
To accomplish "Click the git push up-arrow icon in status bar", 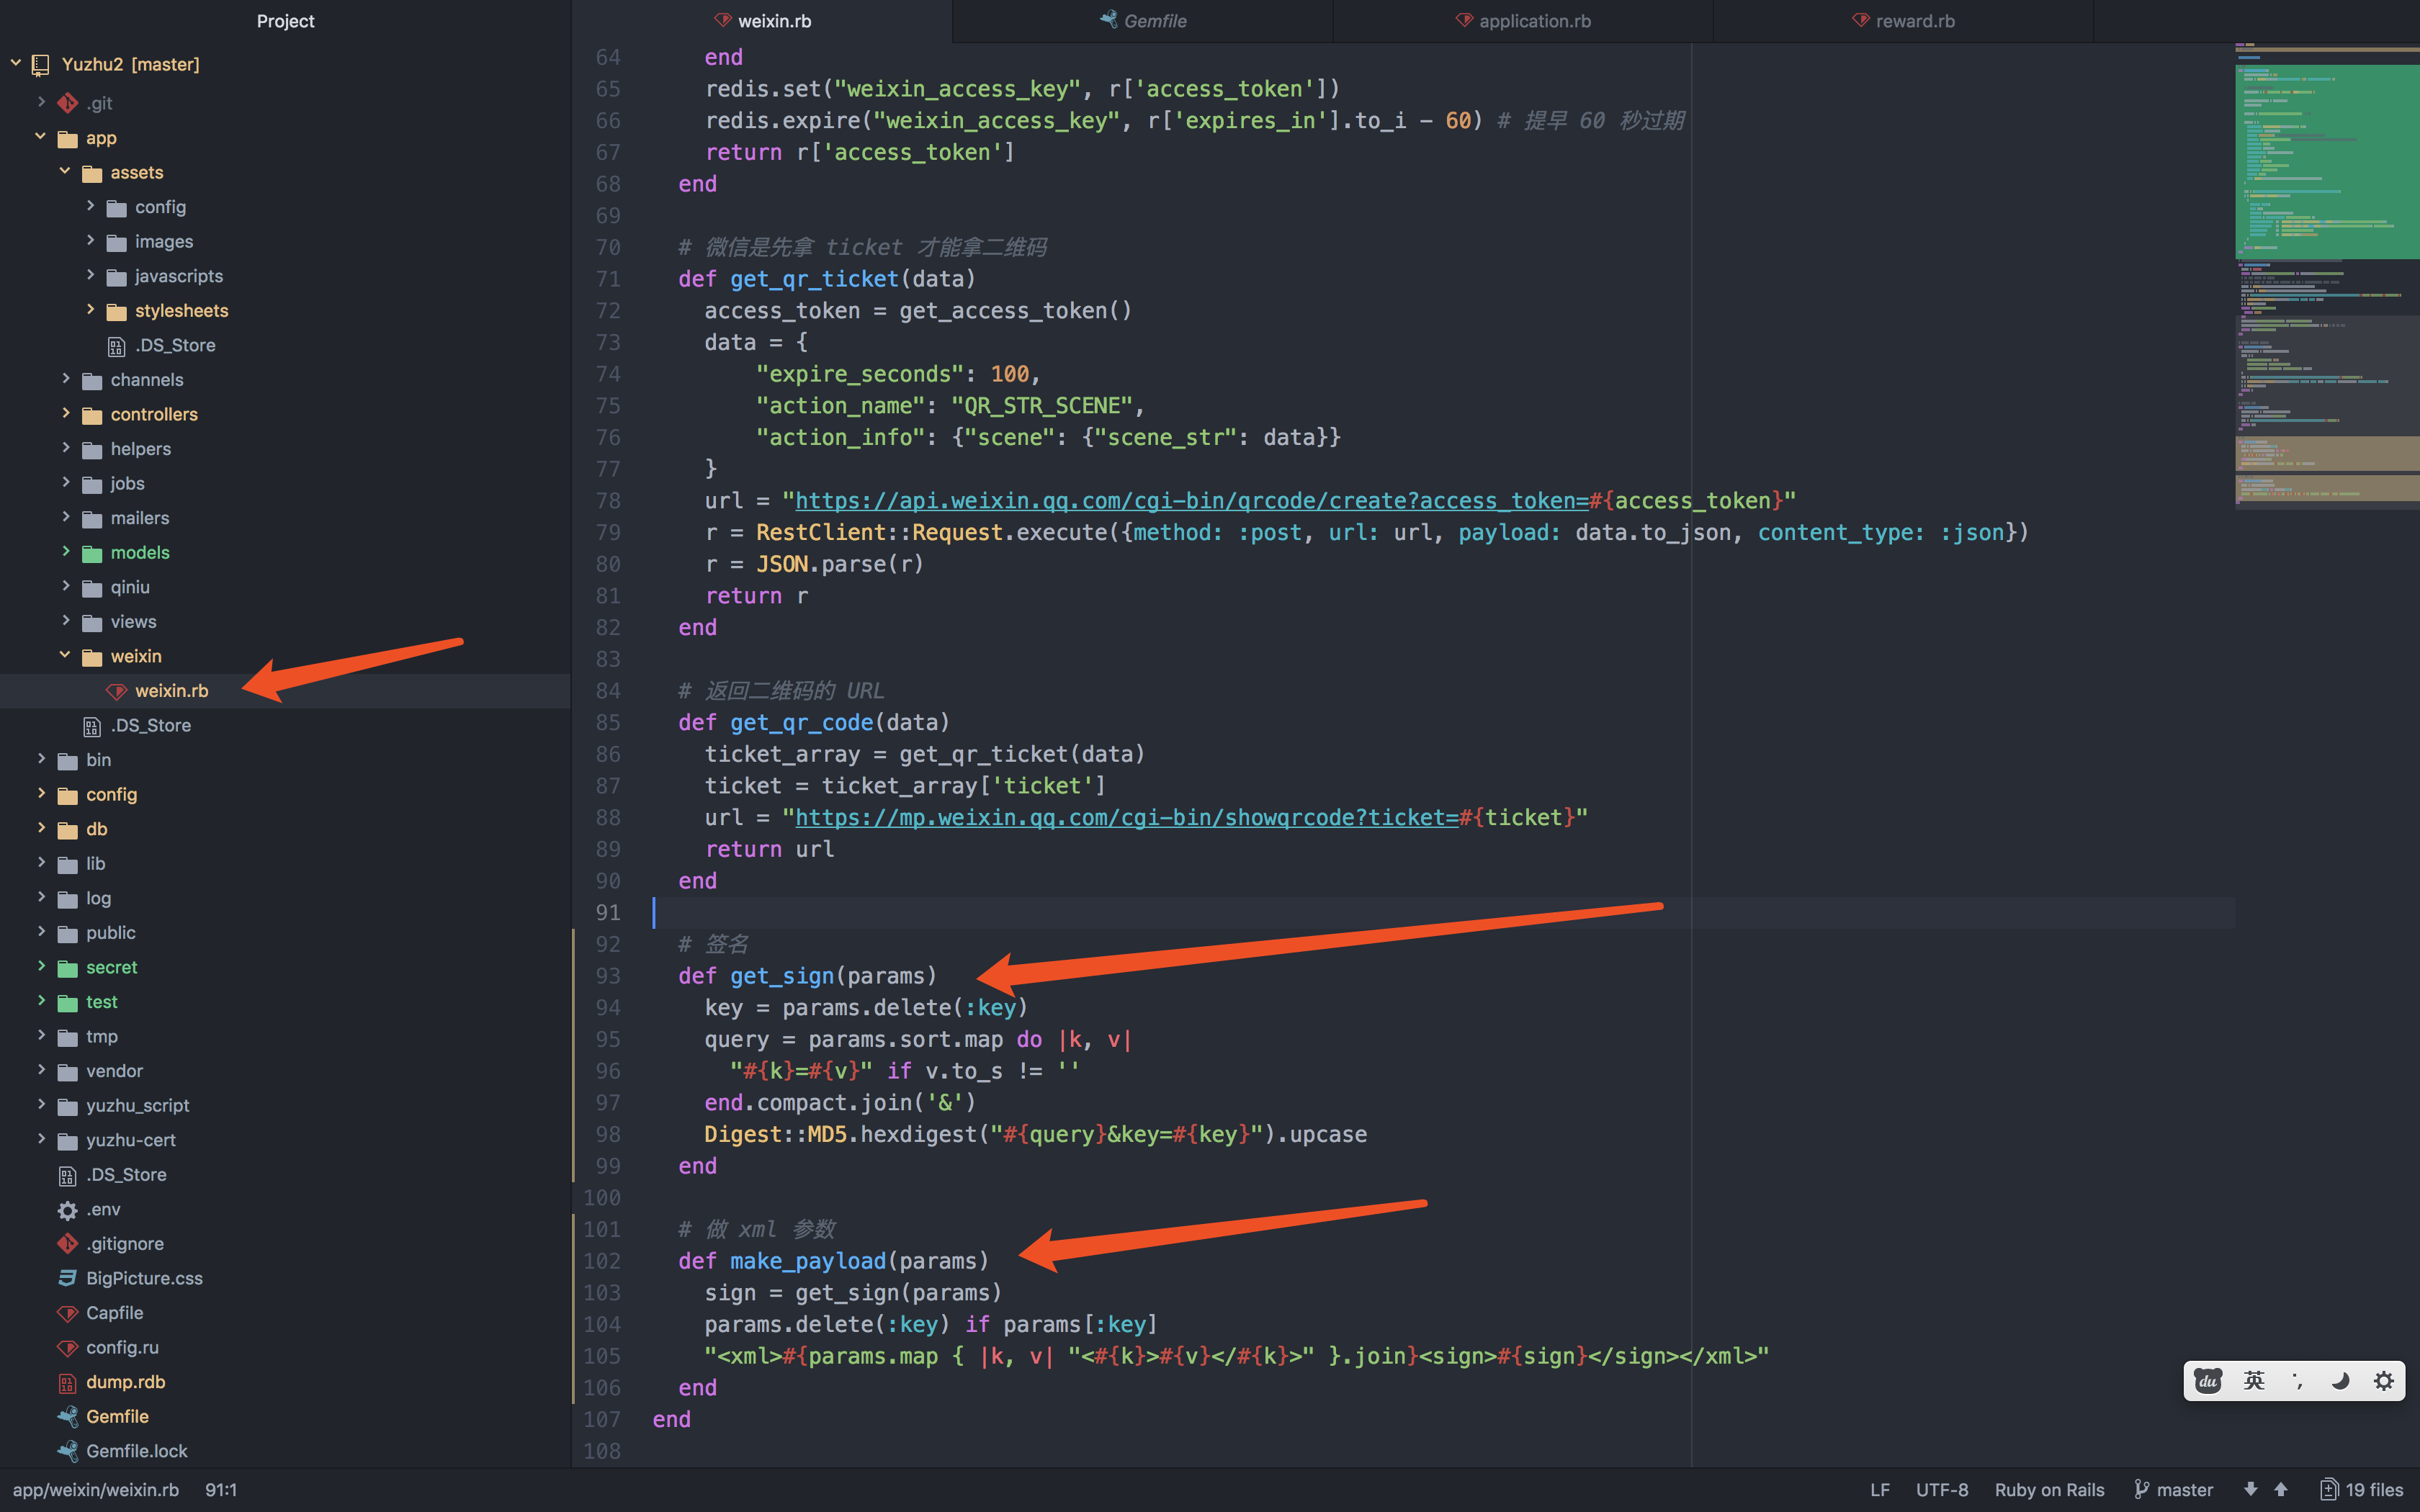I will (2281, 1489).
